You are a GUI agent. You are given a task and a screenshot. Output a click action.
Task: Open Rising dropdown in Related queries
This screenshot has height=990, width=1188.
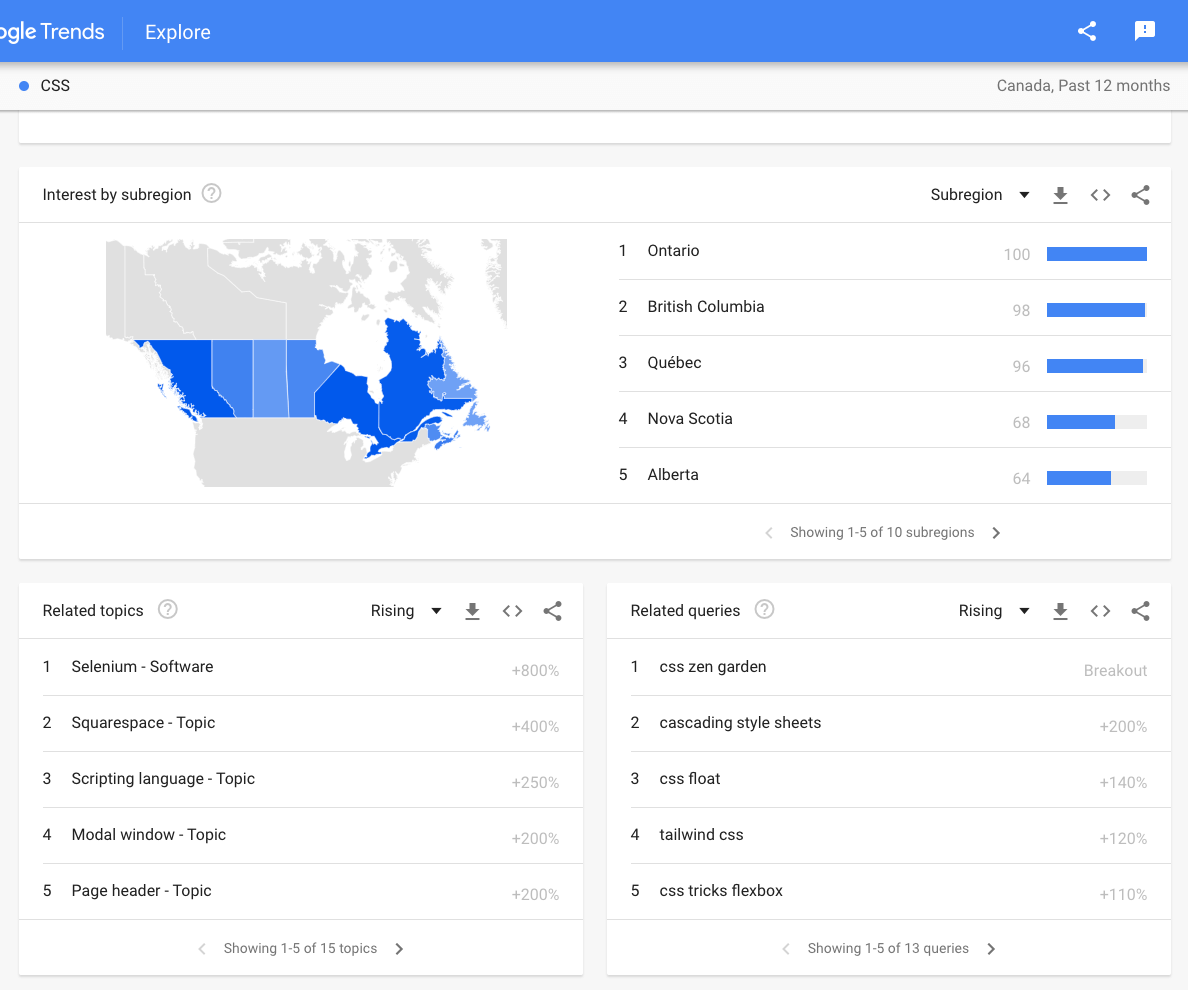click(x=993, y=611)
